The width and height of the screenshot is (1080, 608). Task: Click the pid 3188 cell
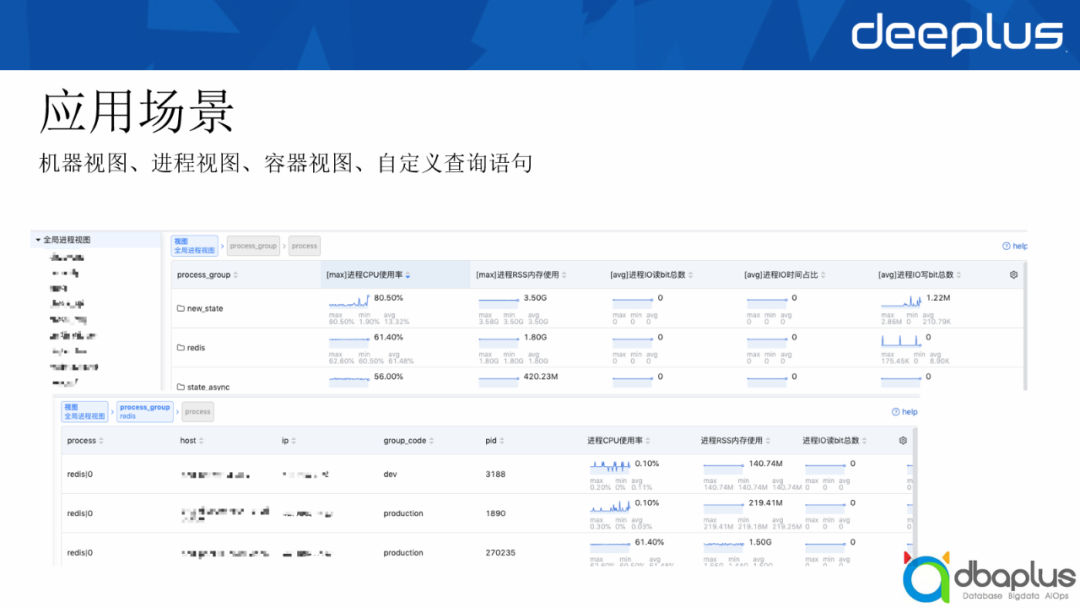(x=495, y=474)
